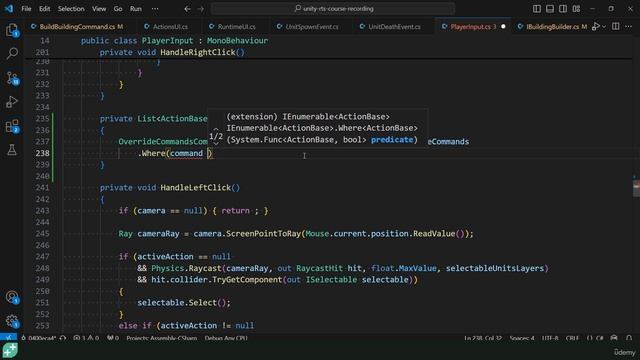640x360 pixels.
Task: Open the View menu
Action: click(x=99, y=9)
